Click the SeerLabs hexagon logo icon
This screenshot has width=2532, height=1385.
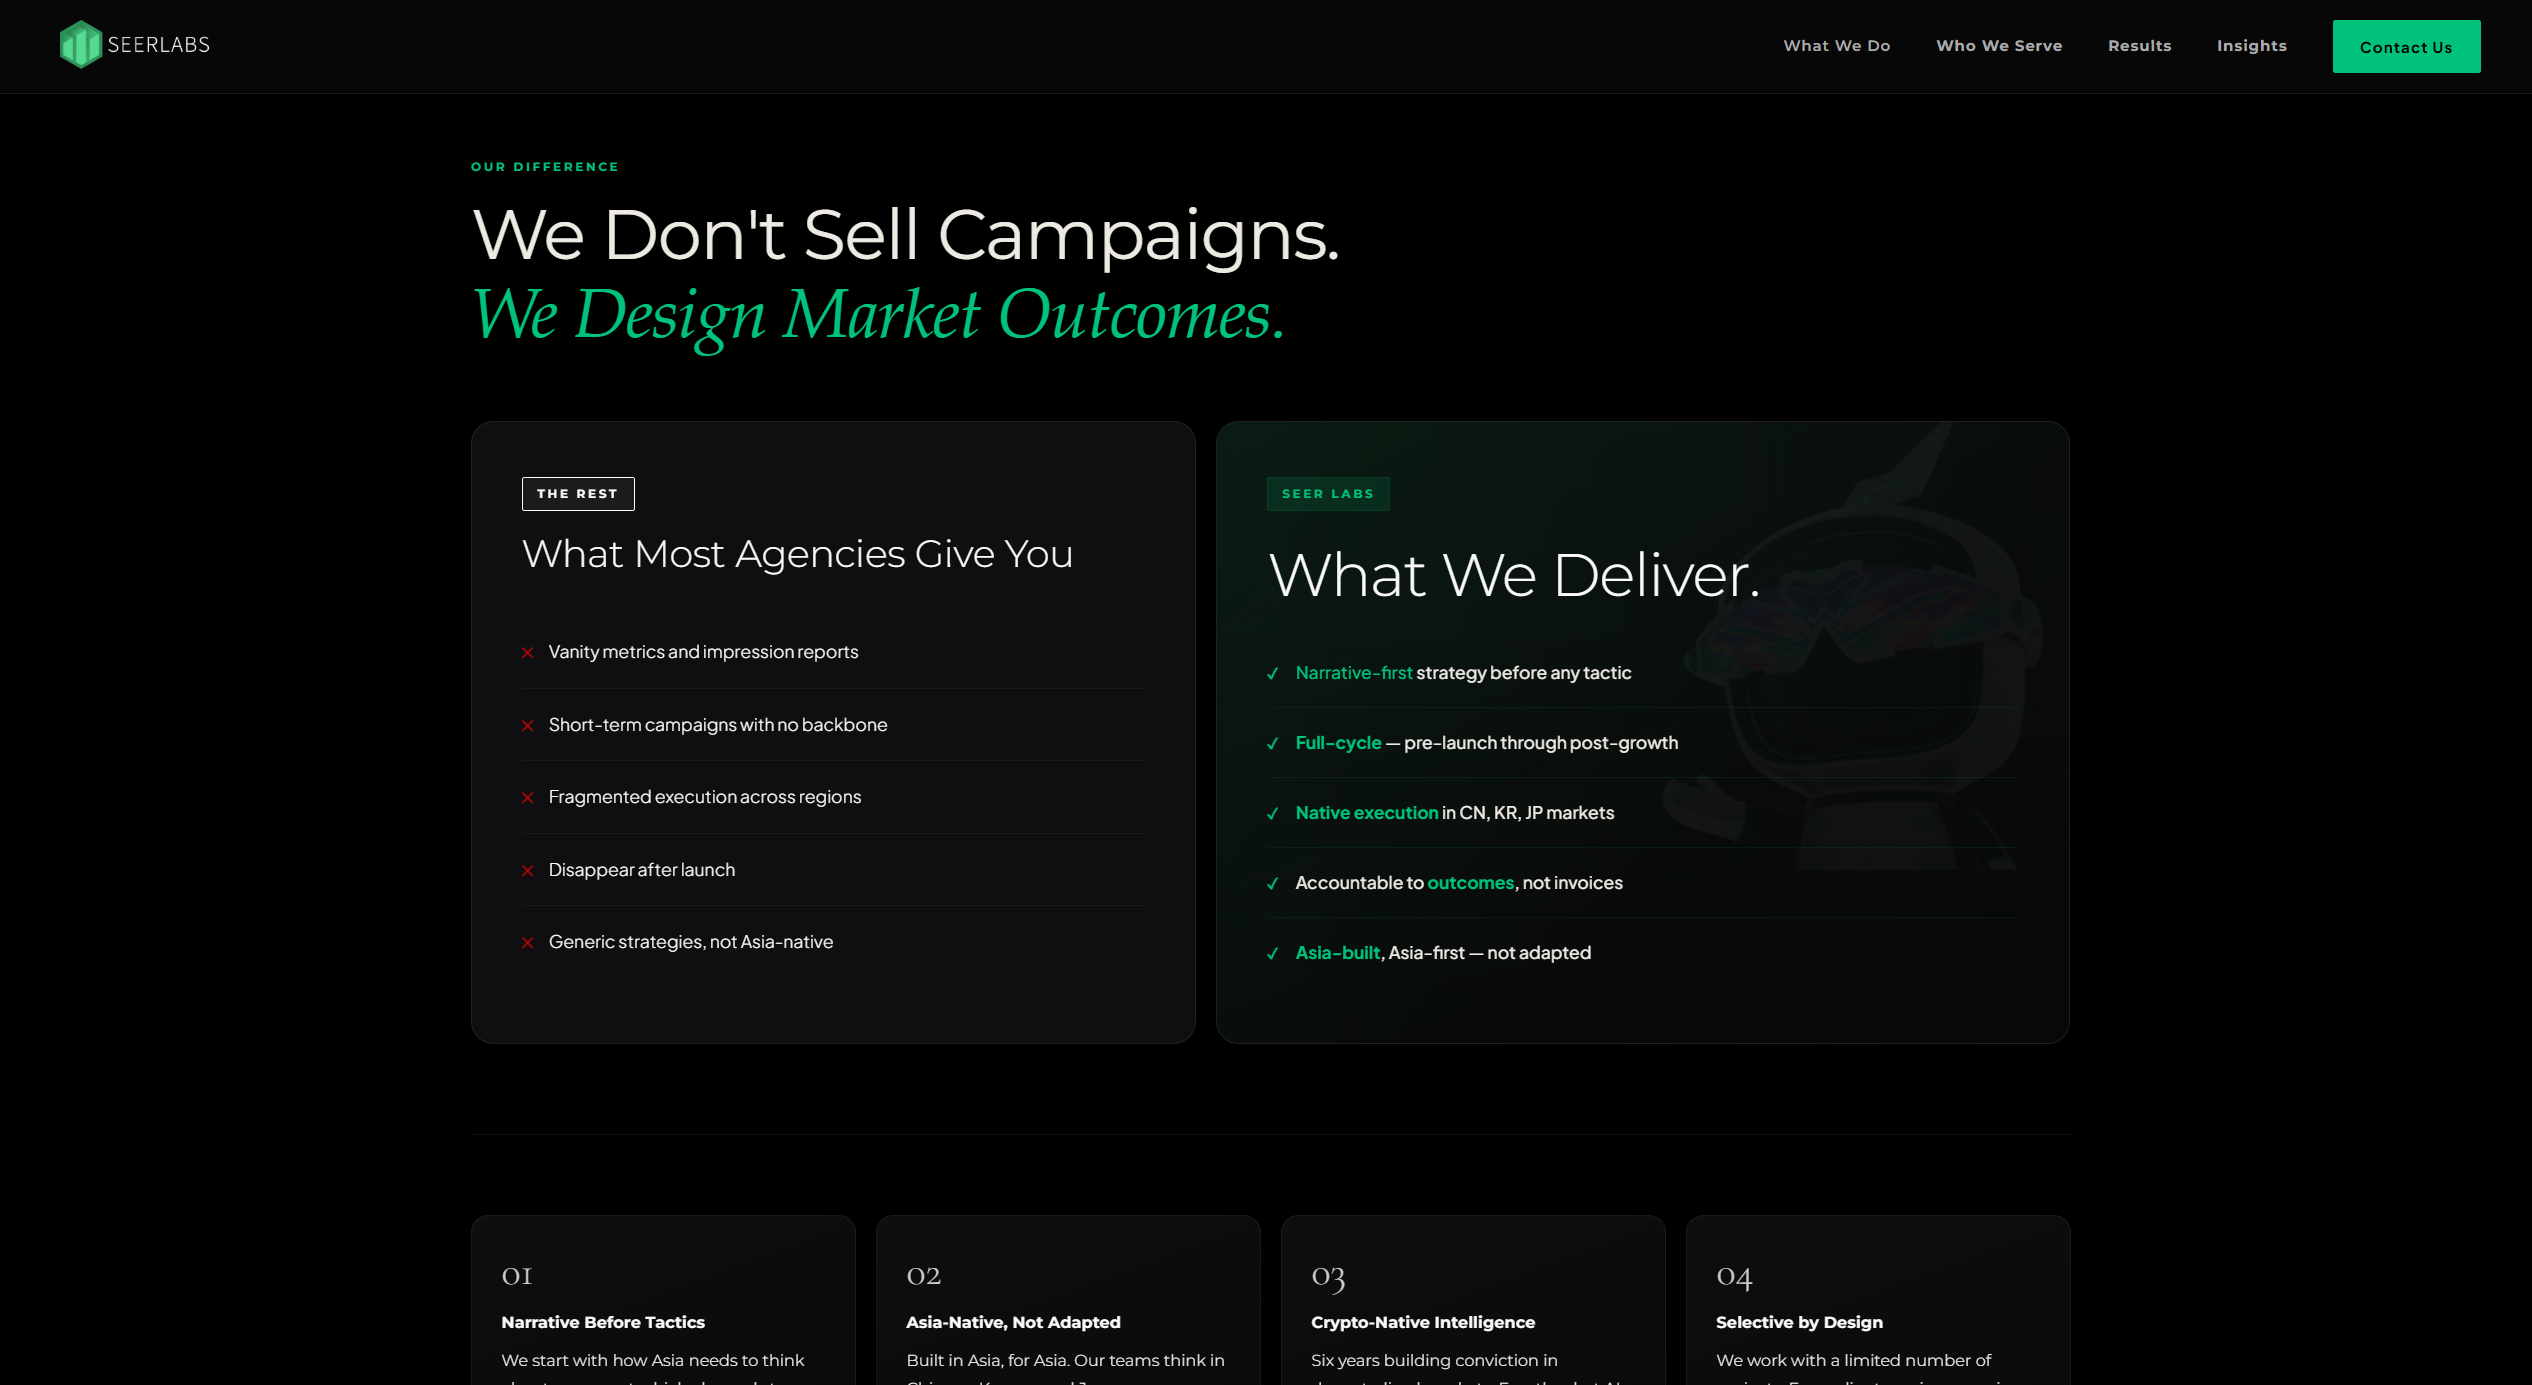tap(81, 45)
